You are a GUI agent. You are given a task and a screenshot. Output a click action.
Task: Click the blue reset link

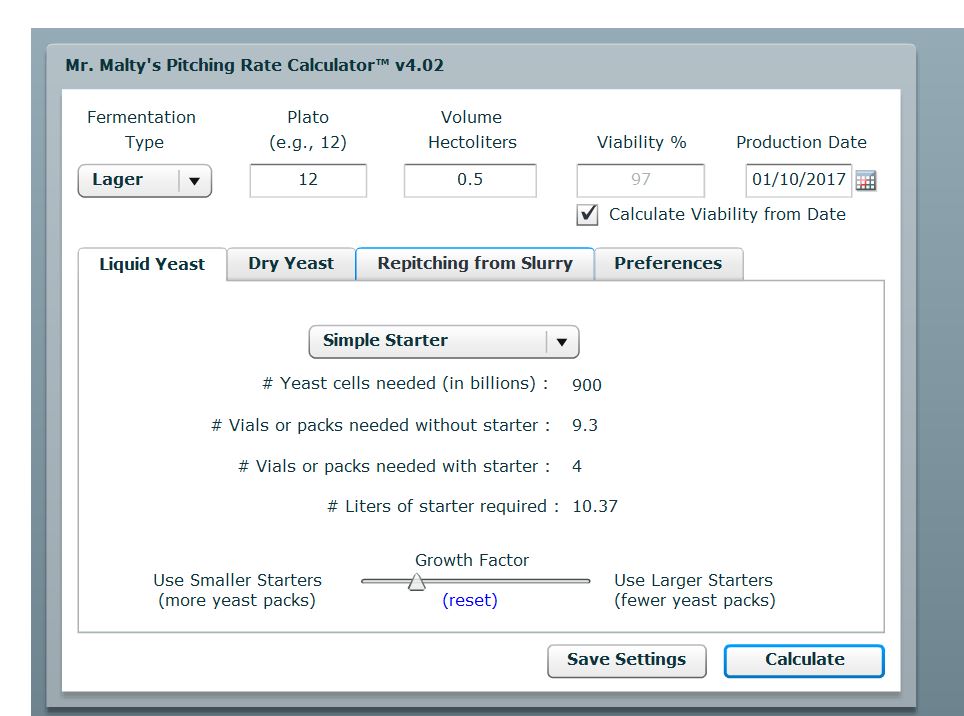click(x=470, y=601)
